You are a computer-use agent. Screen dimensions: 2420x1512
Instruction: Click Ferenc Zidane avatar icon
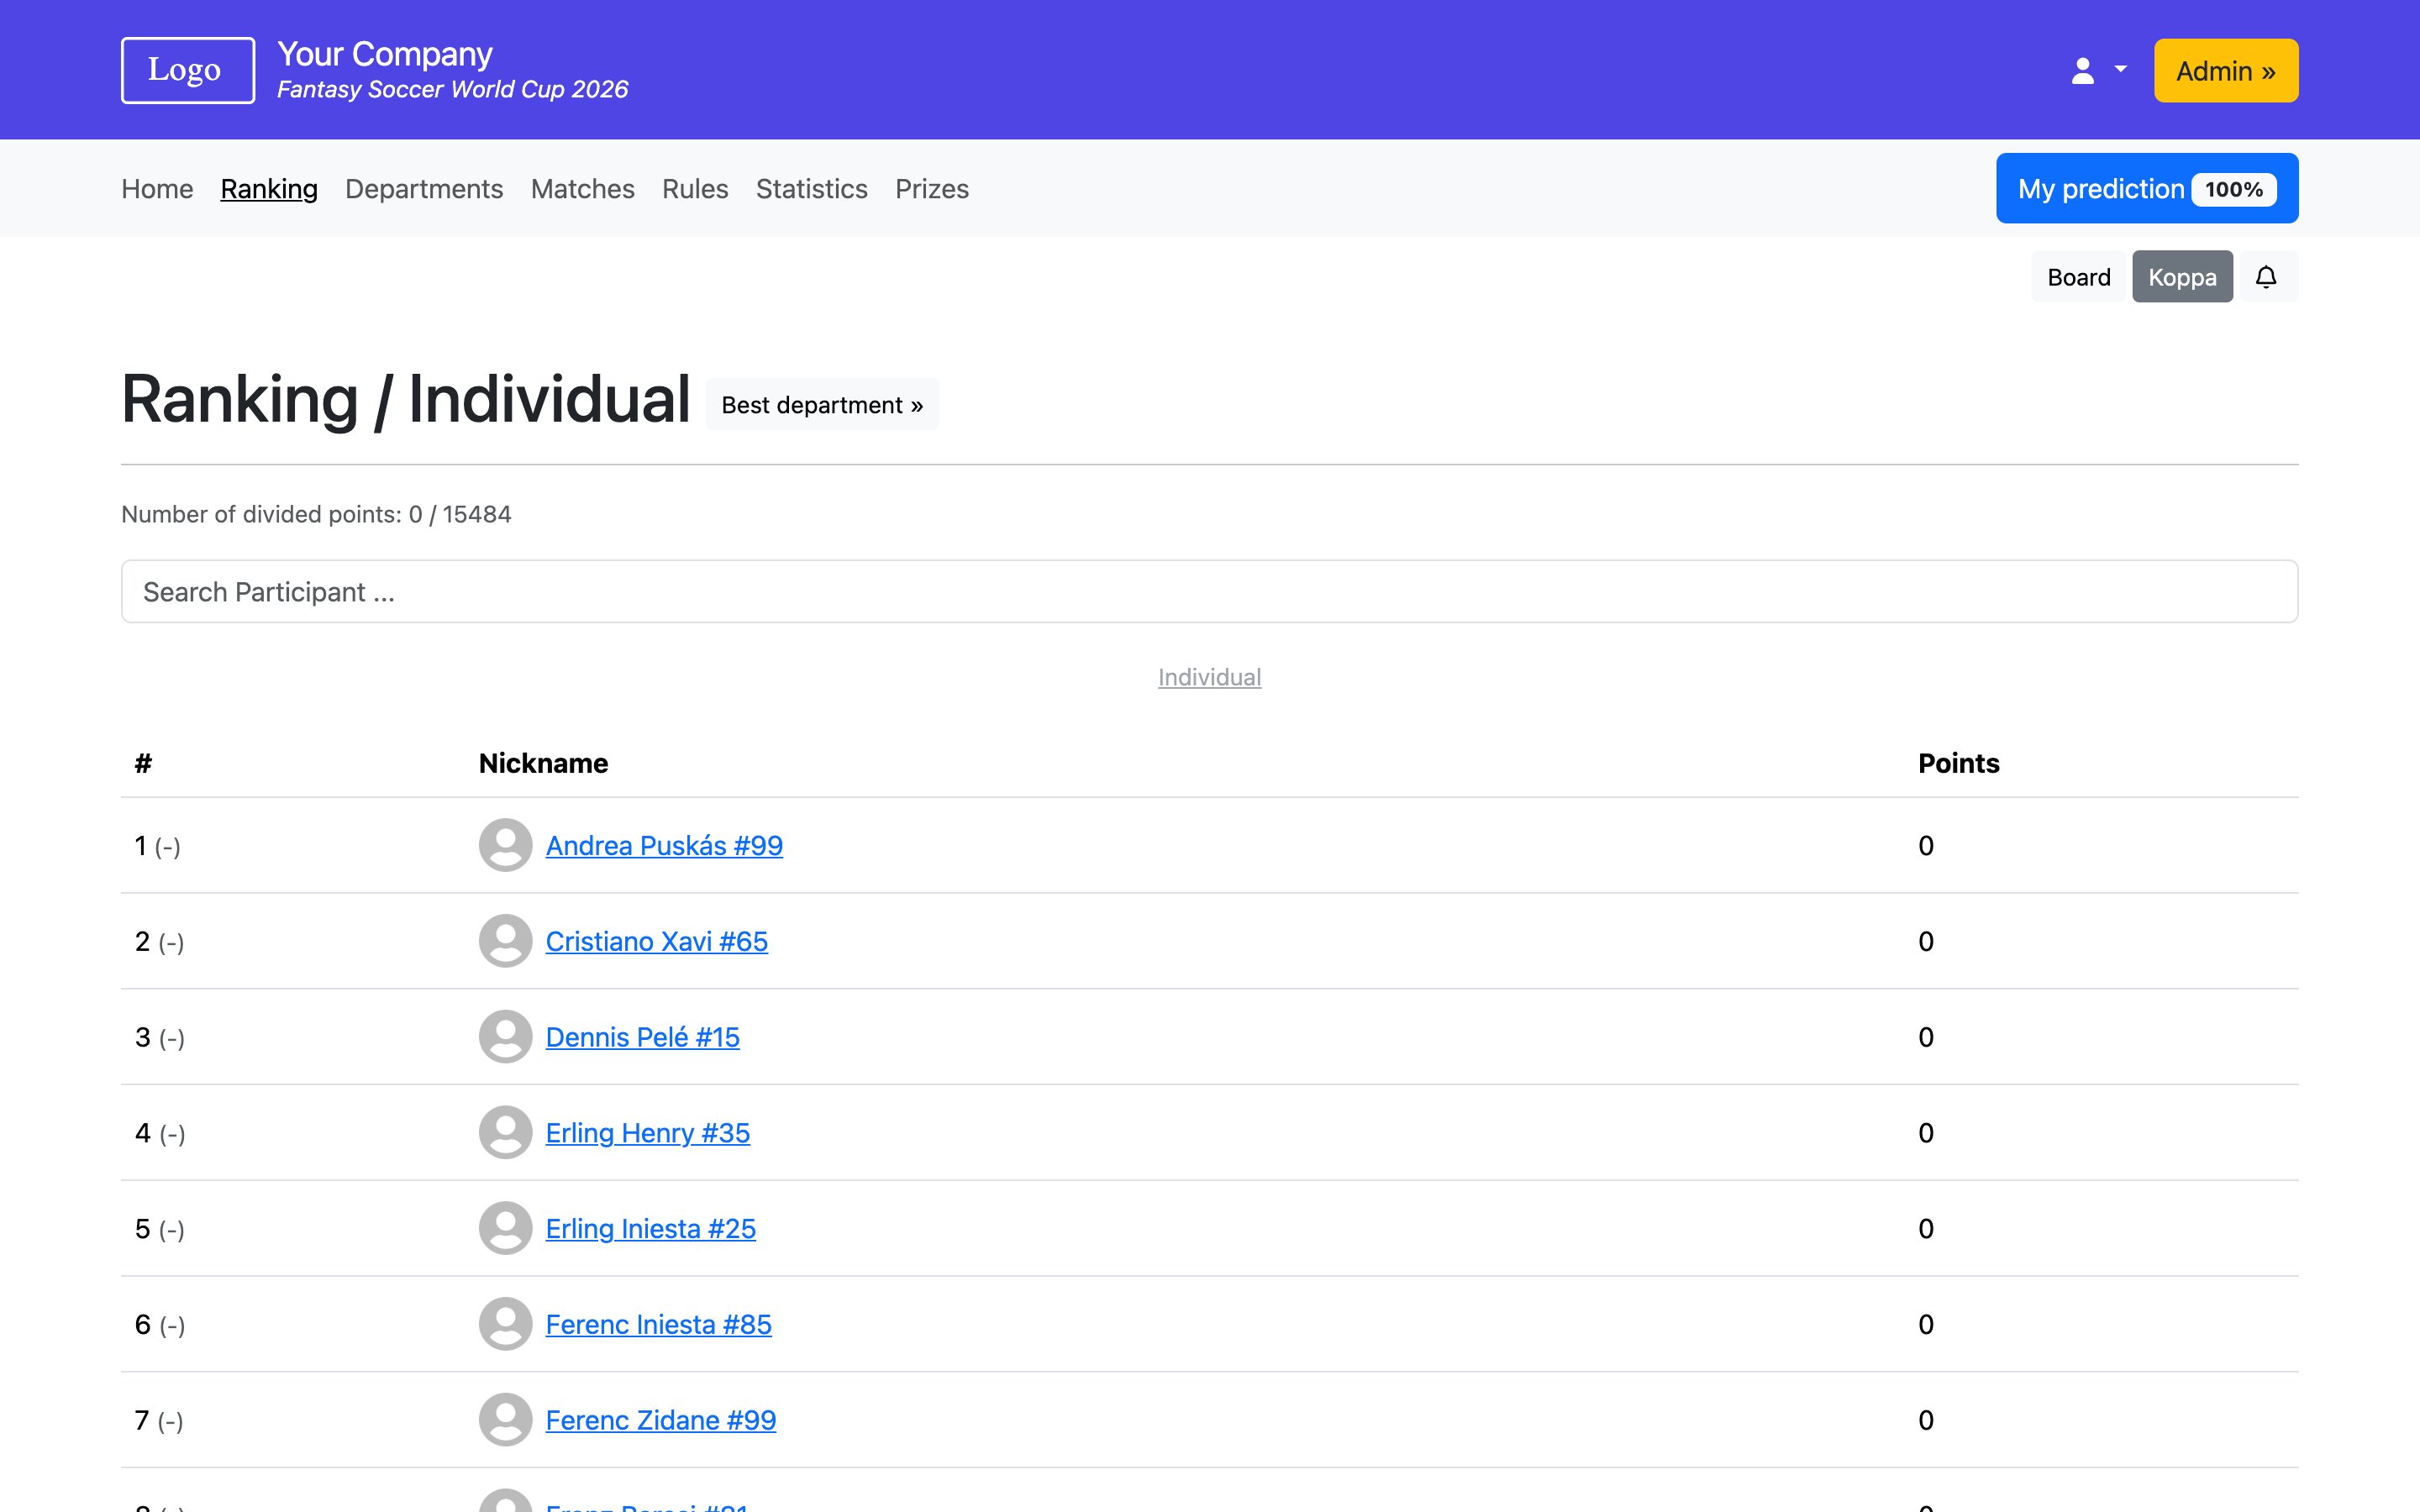pyautogui.click(x=505, y=1420)
